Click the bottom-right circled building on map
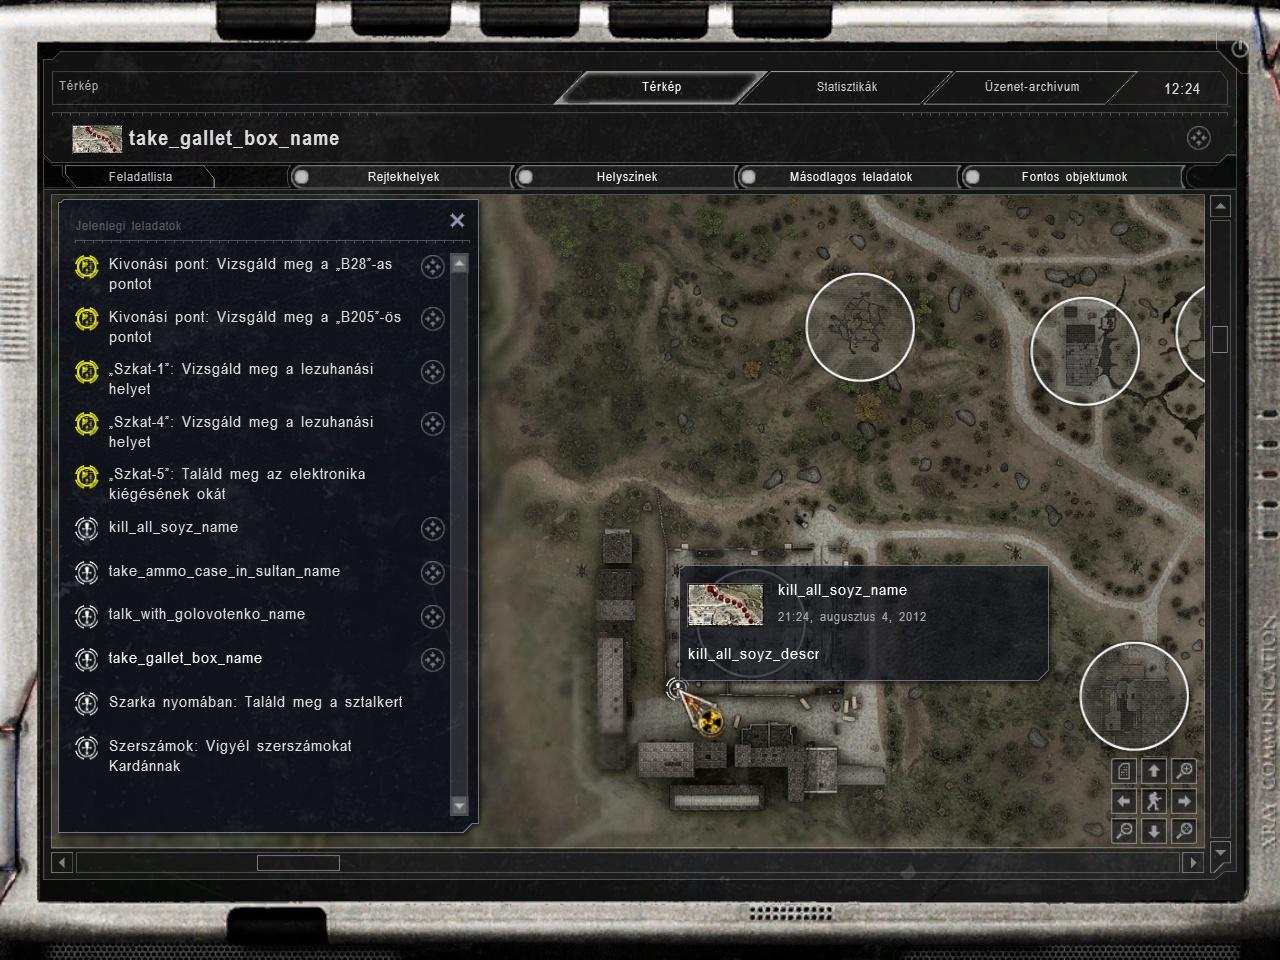 pos(1134,697)
